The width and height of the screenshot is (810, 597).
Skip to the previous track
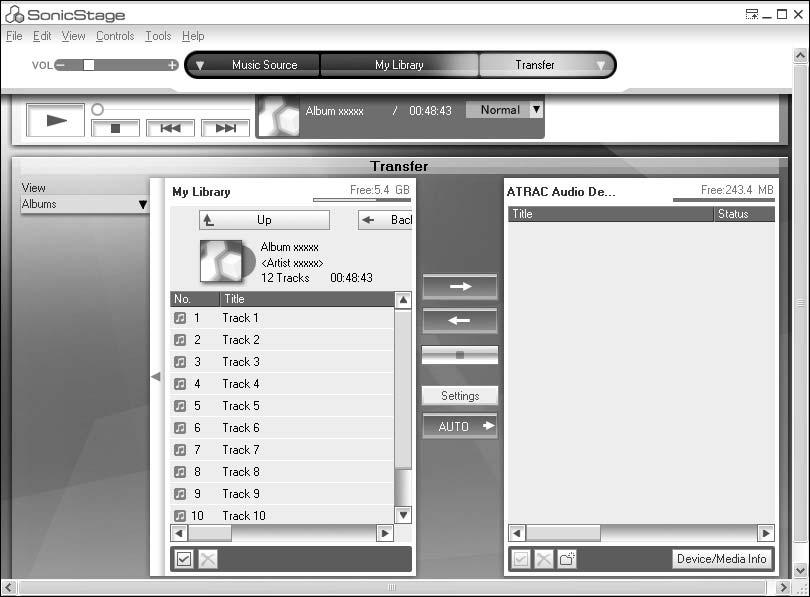coord(170,128)
